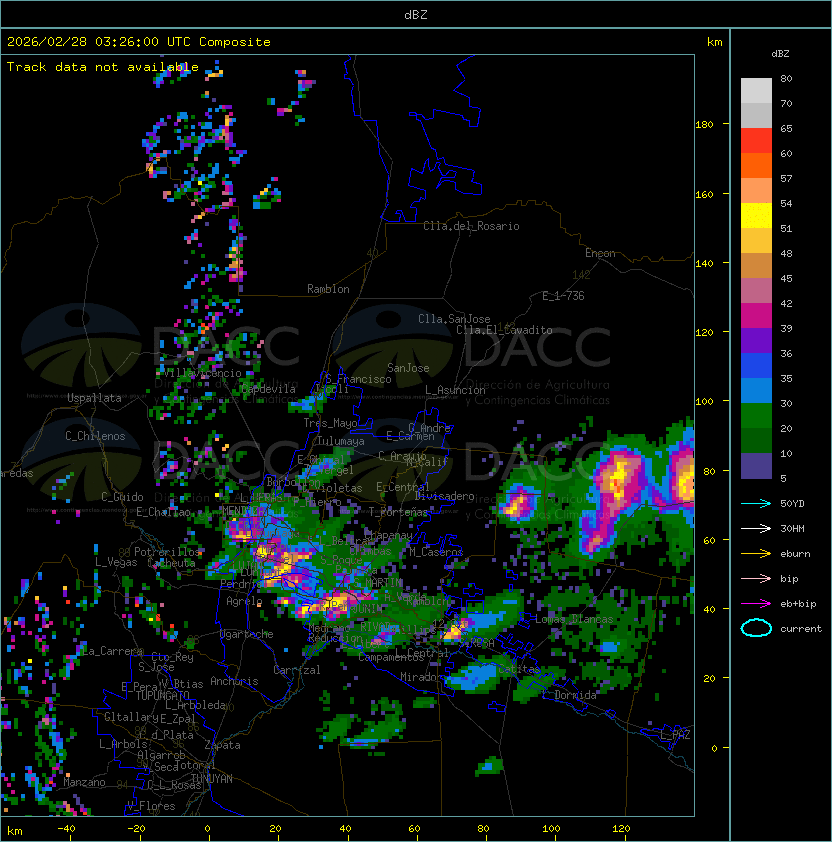Click the '-40' tick on horizontal km axis
This screenshot has width=832, height=842.
point(66,829)
